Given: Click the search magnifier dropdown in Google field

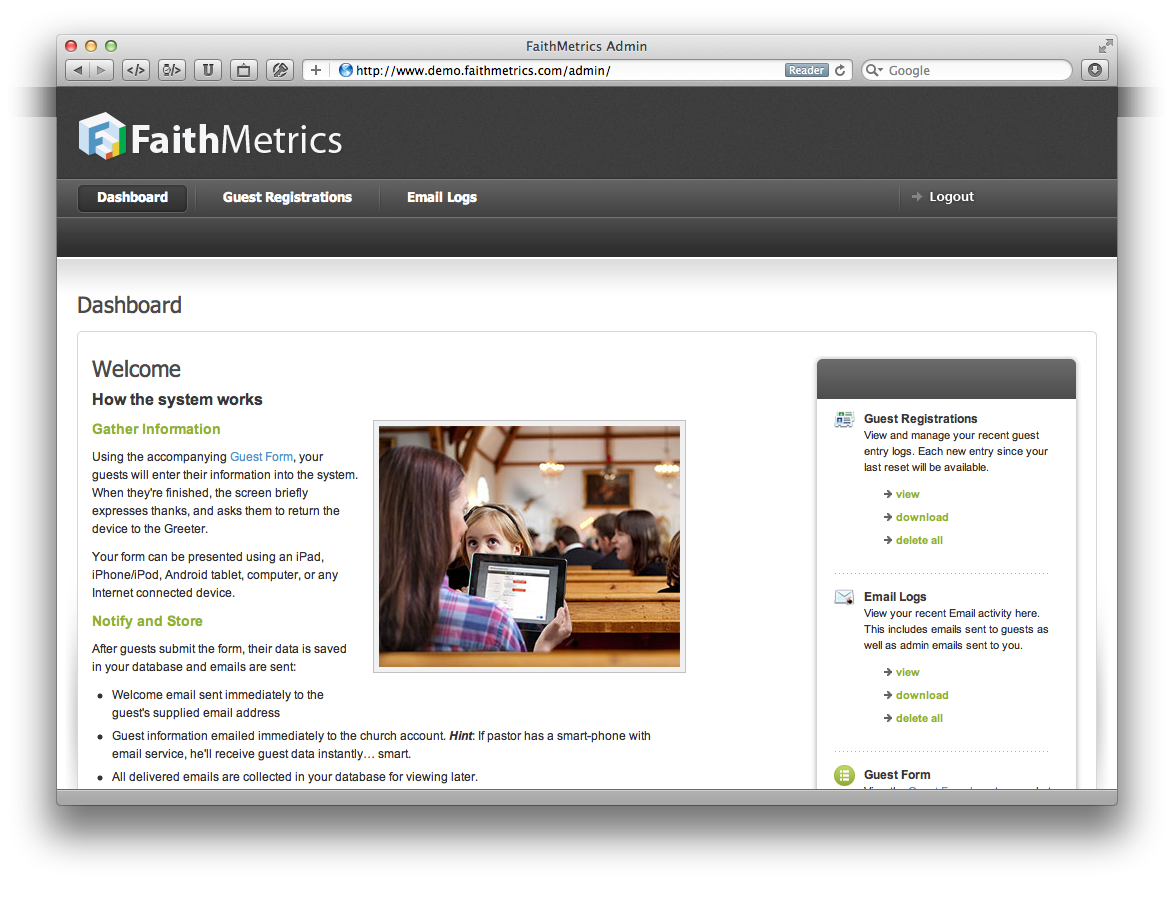Looking at the screenshot, I should [874, 70].
